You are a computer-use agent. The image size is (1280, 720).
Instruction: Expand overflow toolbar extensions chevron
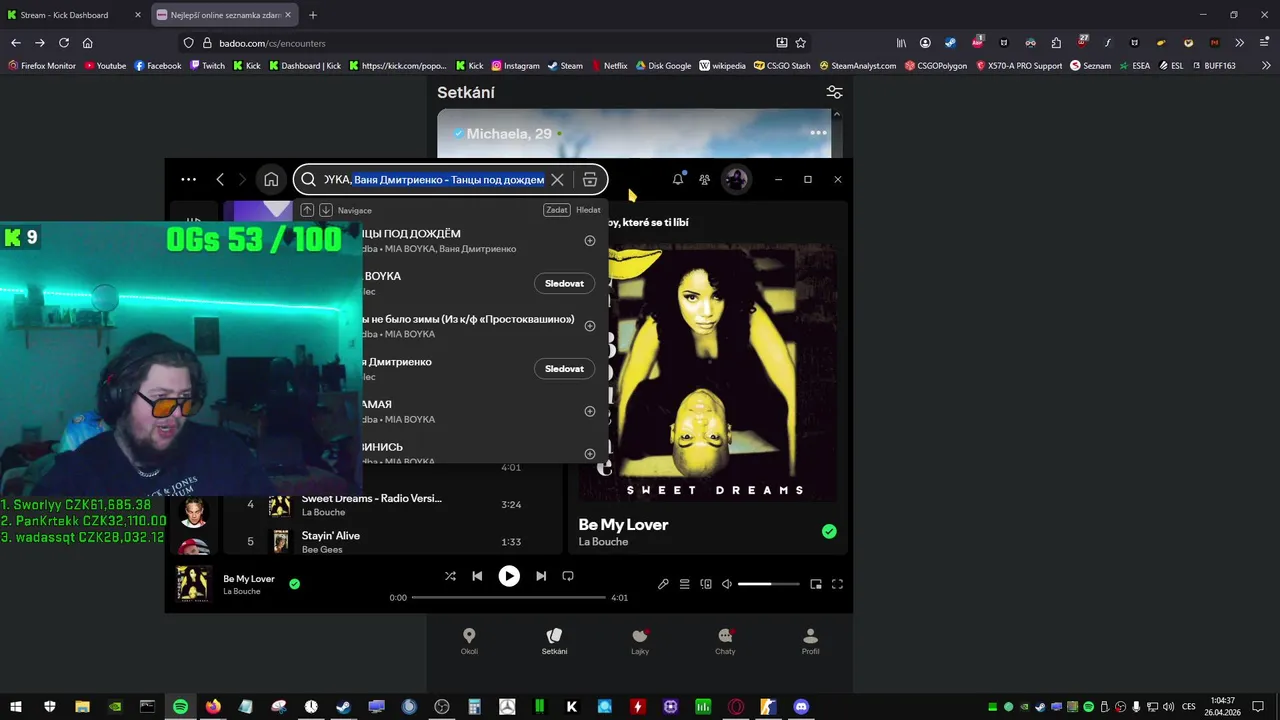point(1239,43)
